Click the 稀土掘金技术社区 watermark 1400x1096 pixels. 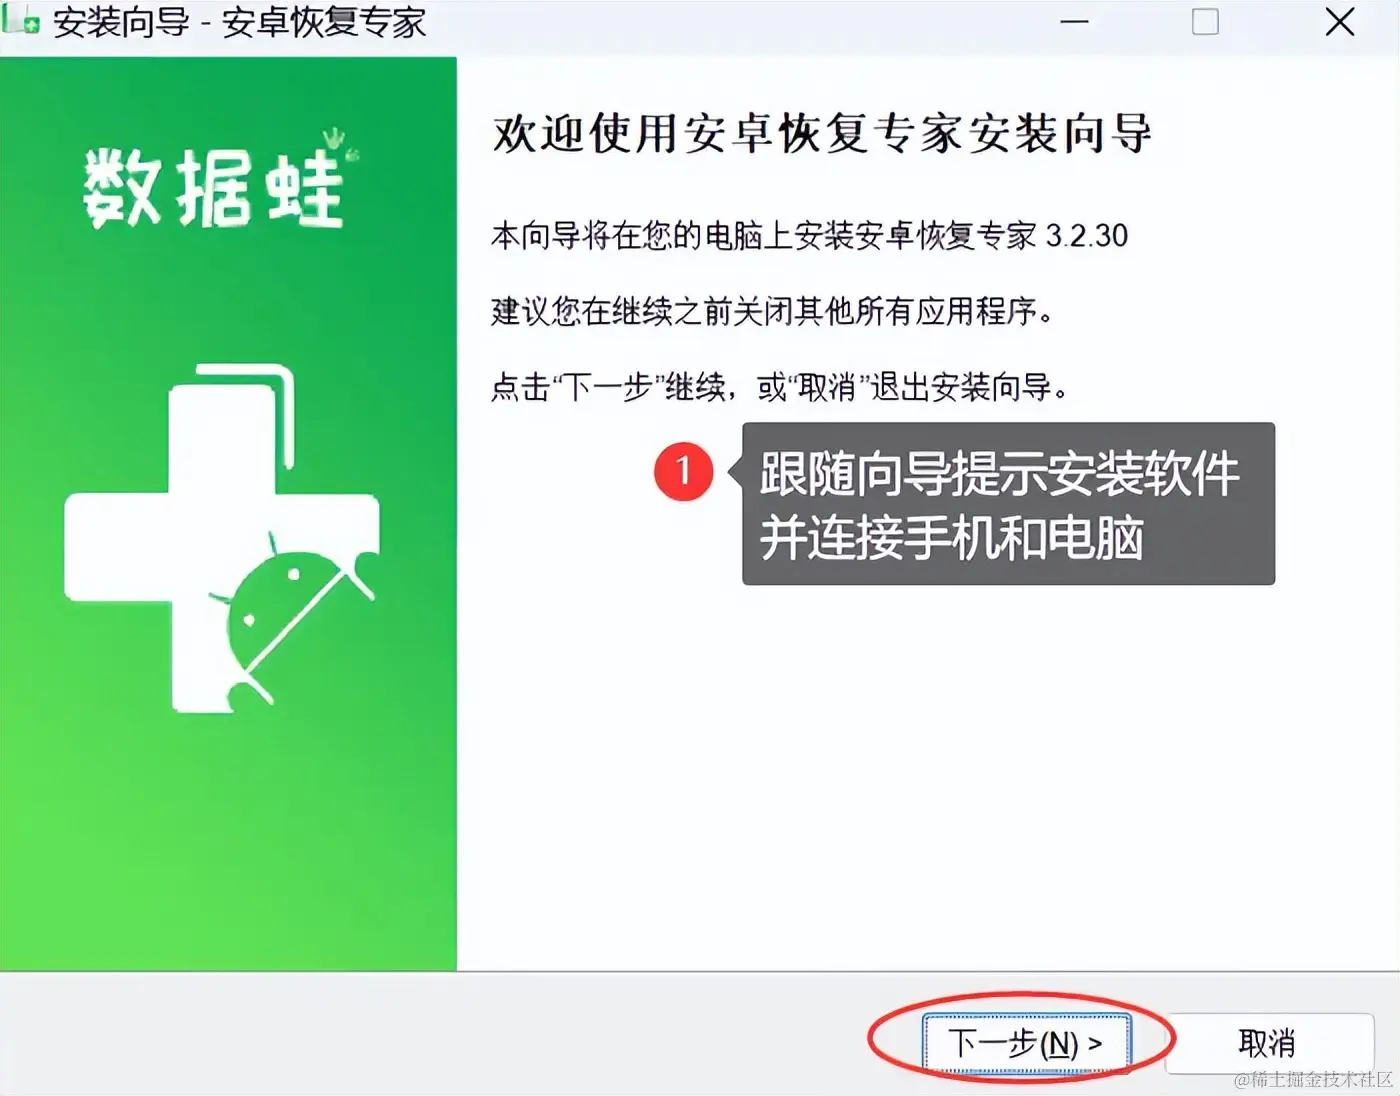(1313, 1079)
